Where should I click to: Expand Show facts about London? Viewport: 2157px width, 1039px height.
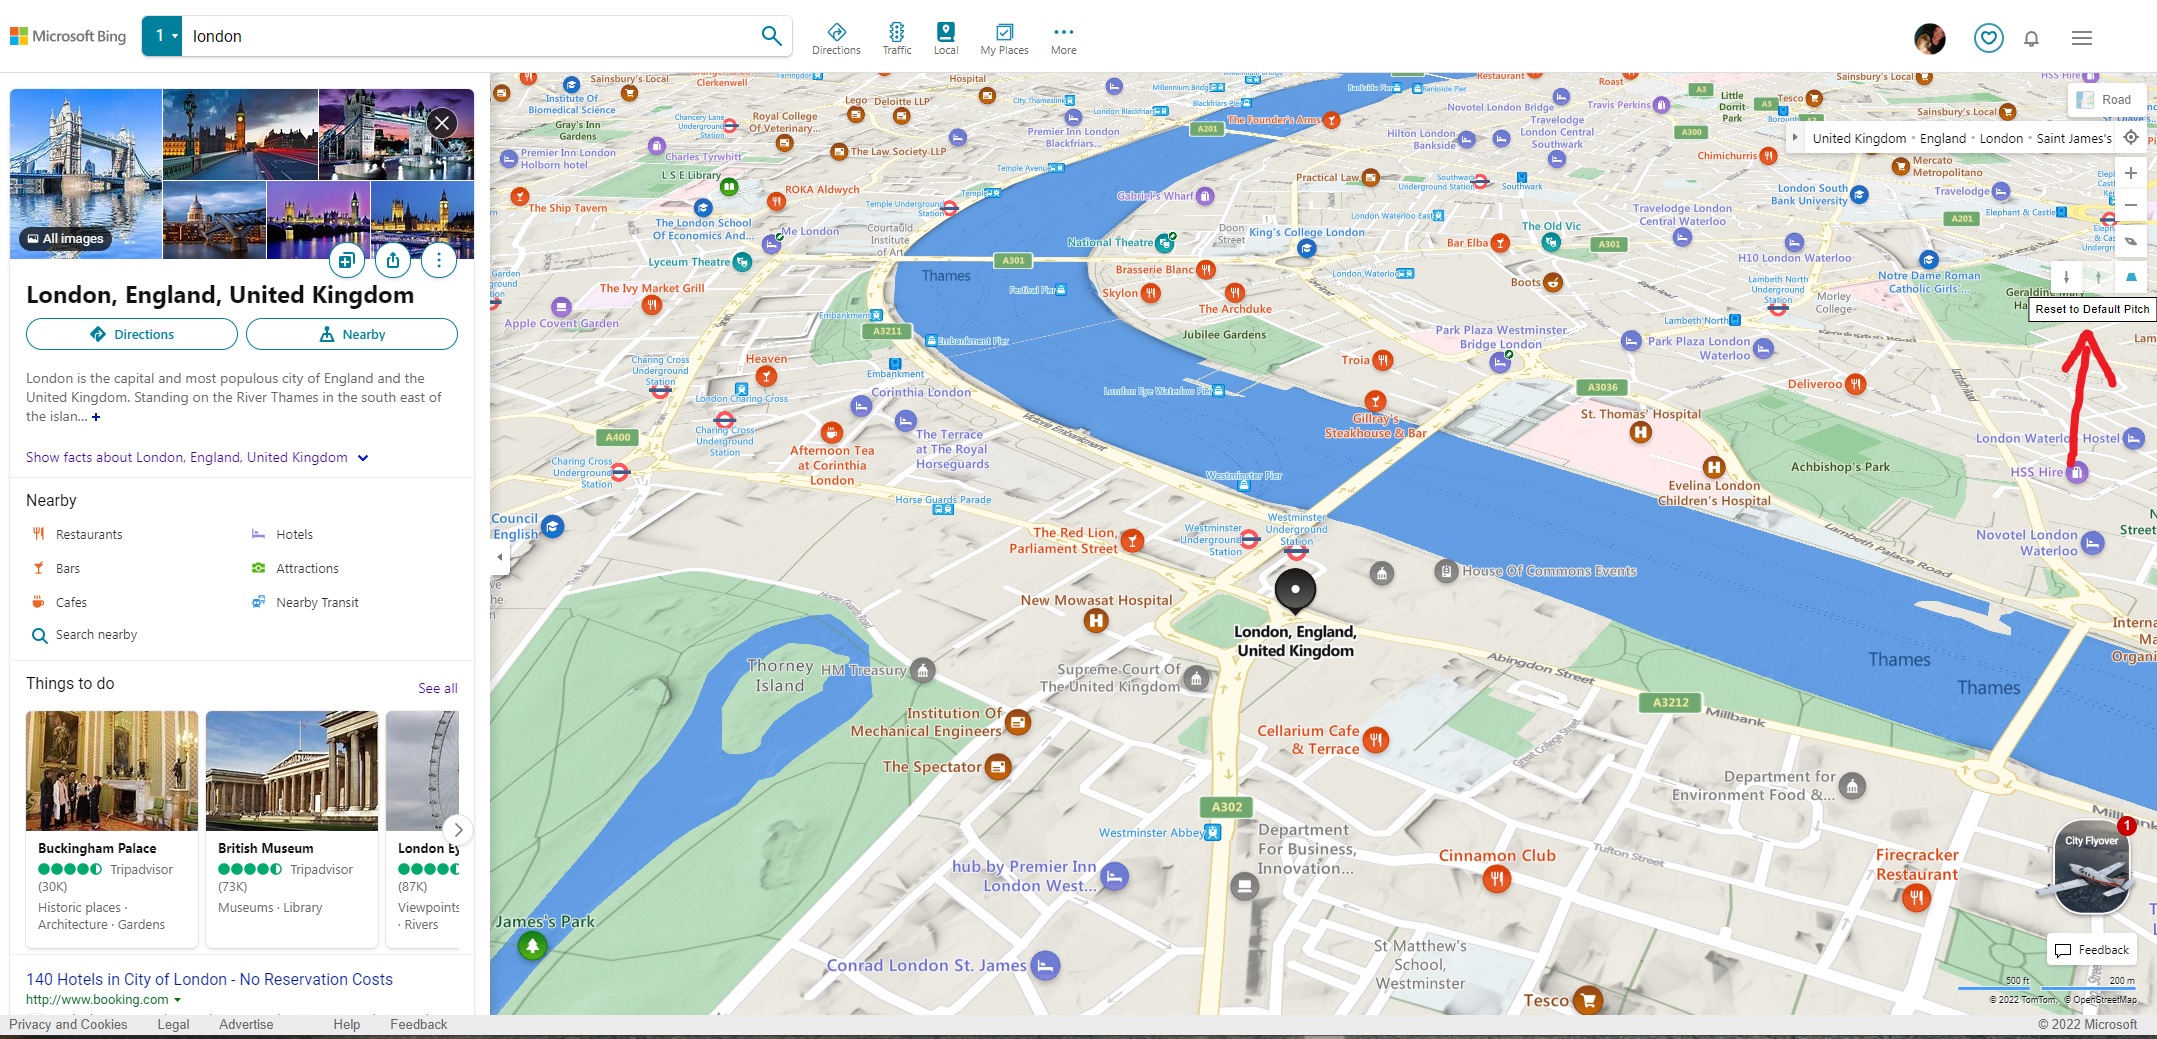tap(197, 457)
